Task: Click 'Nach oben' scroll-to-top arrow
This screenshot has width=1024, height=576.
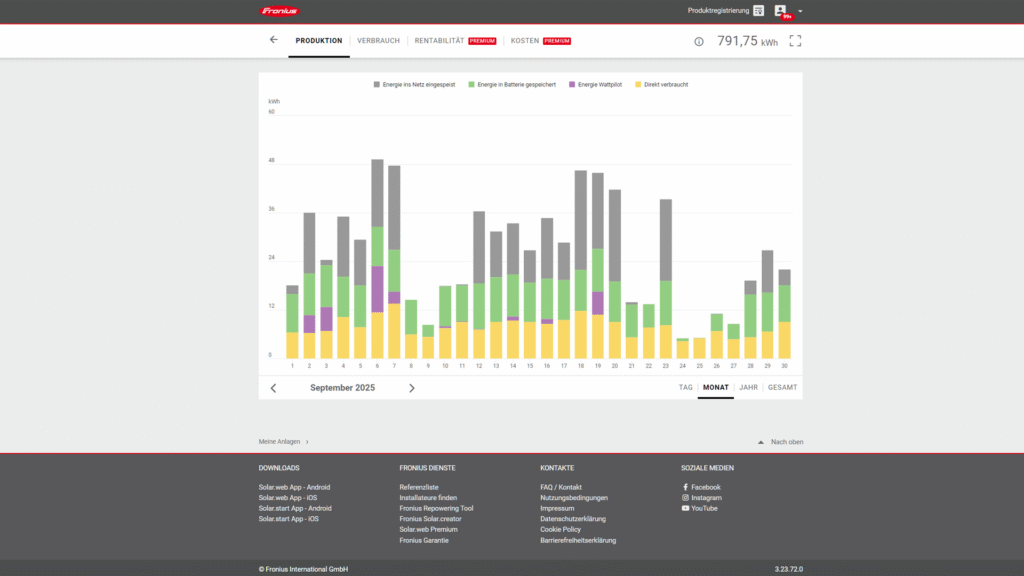Action: (x=761, y=442)
